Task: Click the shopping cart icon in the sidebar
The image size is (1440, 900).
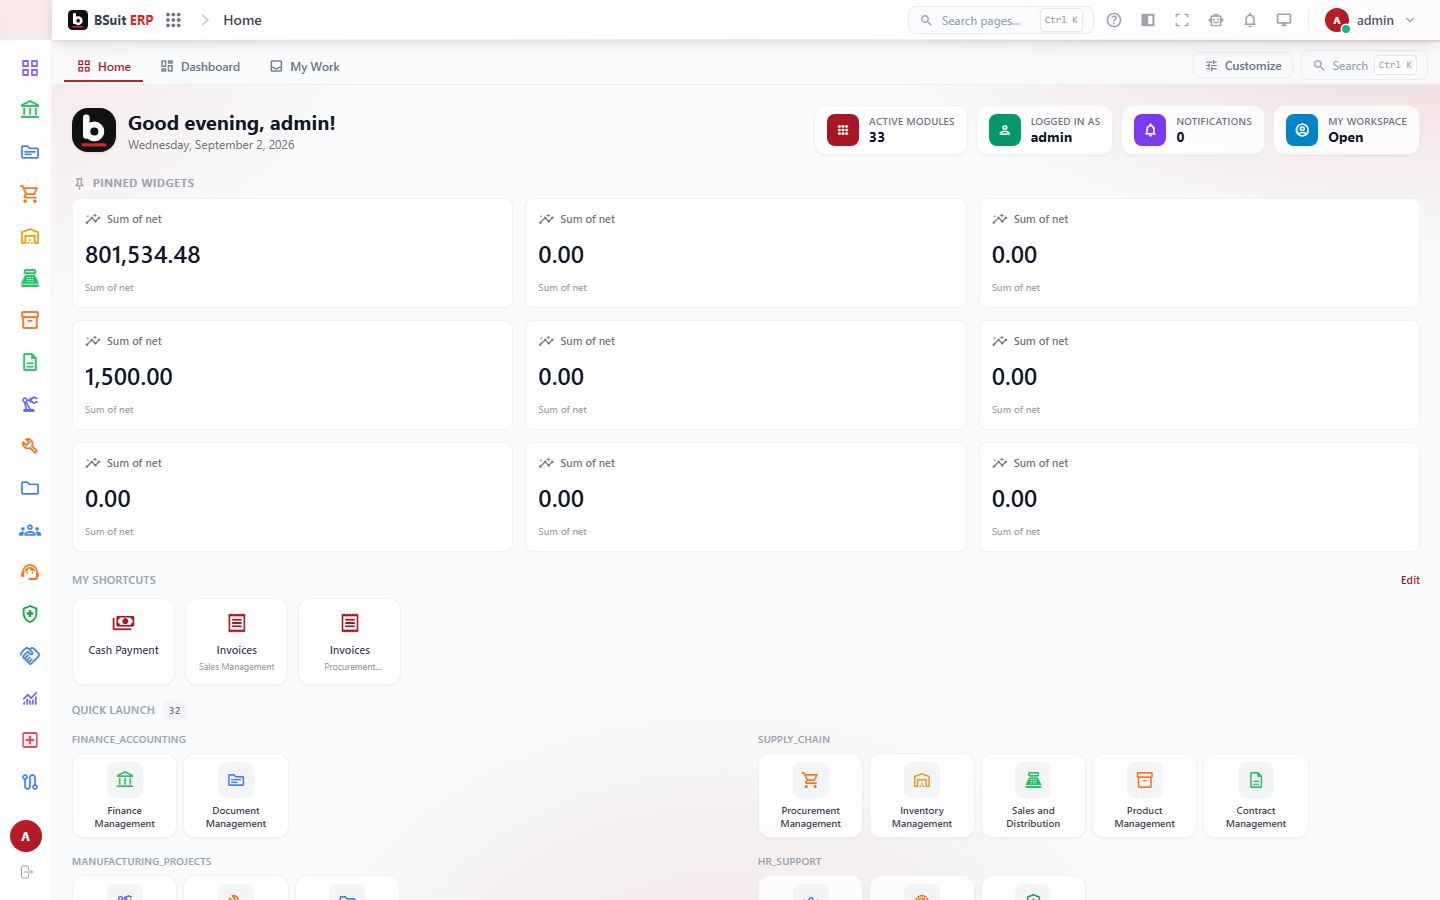Action: [30, 194]
